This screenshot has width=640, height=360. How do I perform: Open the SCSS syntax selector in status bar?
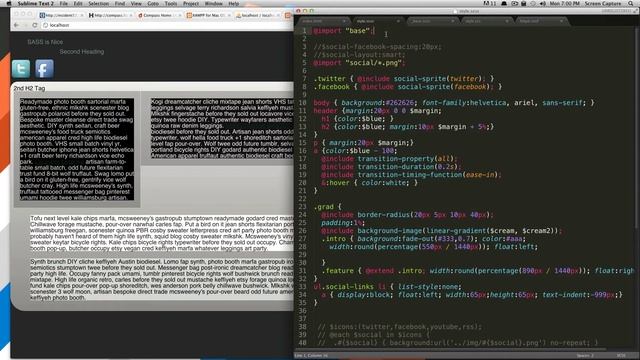tap(621, 356)
